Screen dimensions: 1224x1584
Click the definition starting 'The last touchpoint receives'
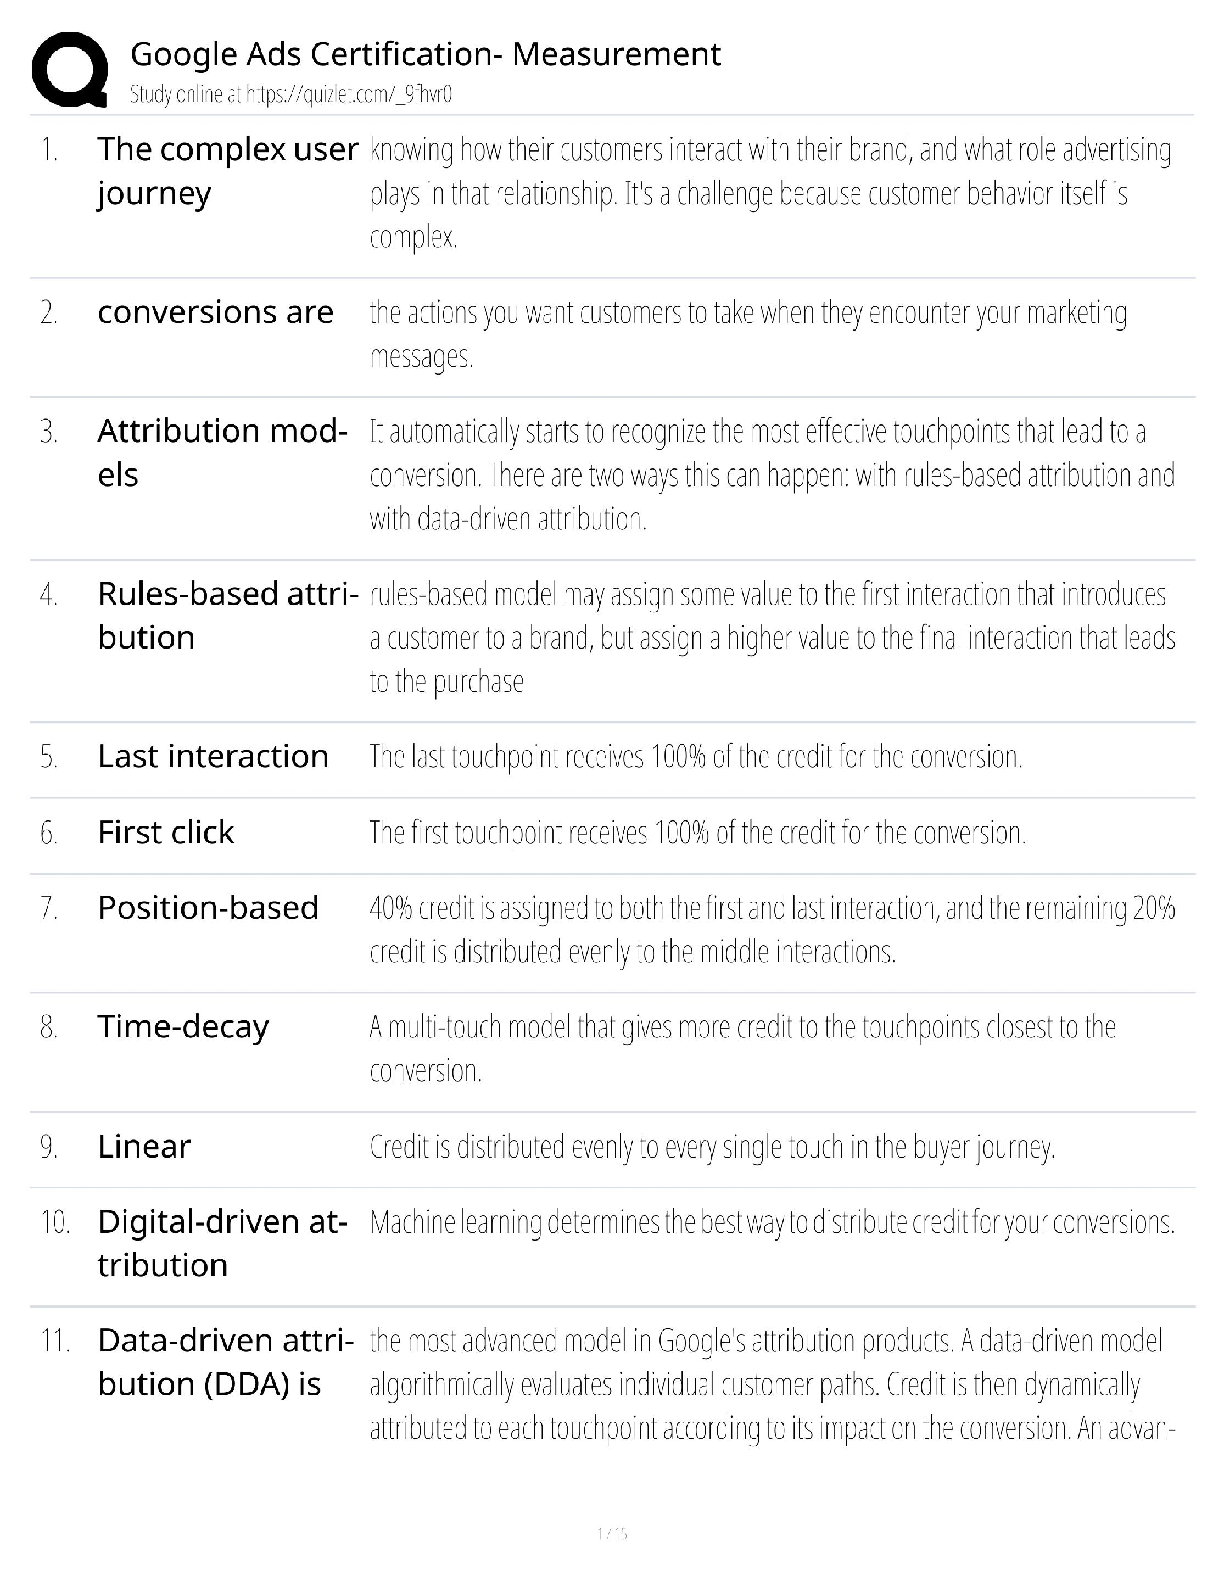pos(695,756)
